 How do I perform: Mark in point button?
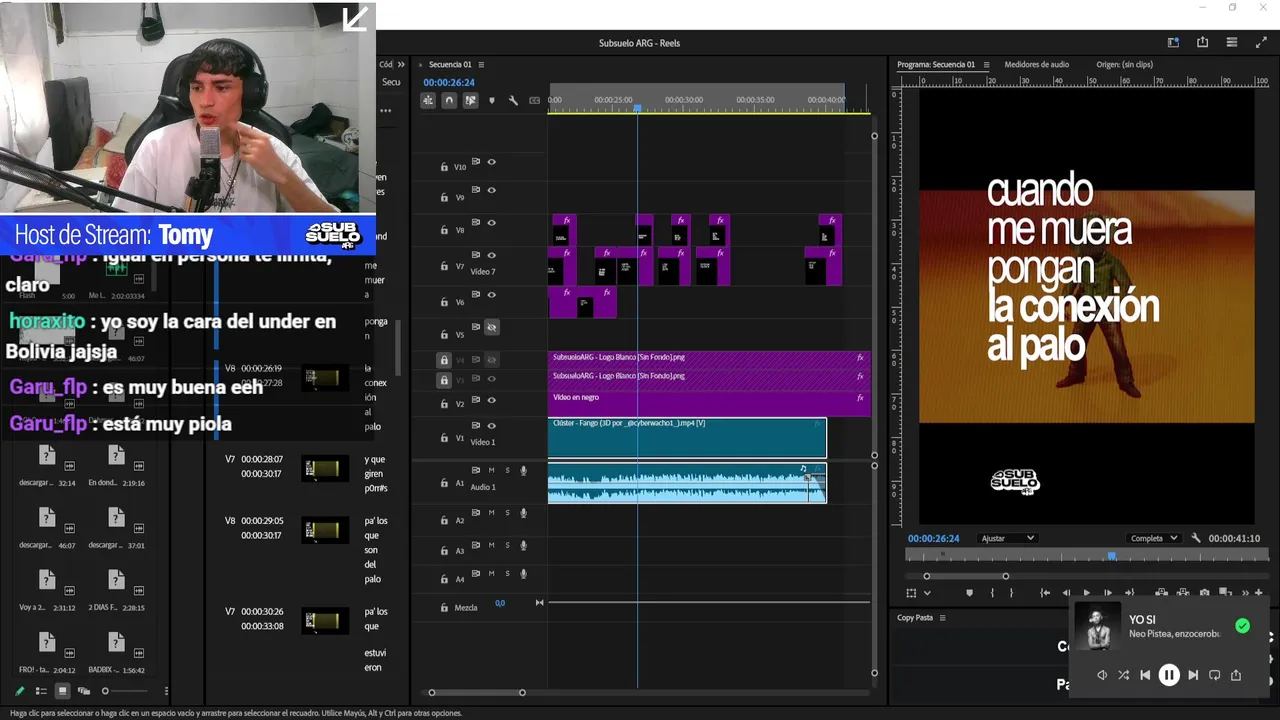[x=992, y=593]
